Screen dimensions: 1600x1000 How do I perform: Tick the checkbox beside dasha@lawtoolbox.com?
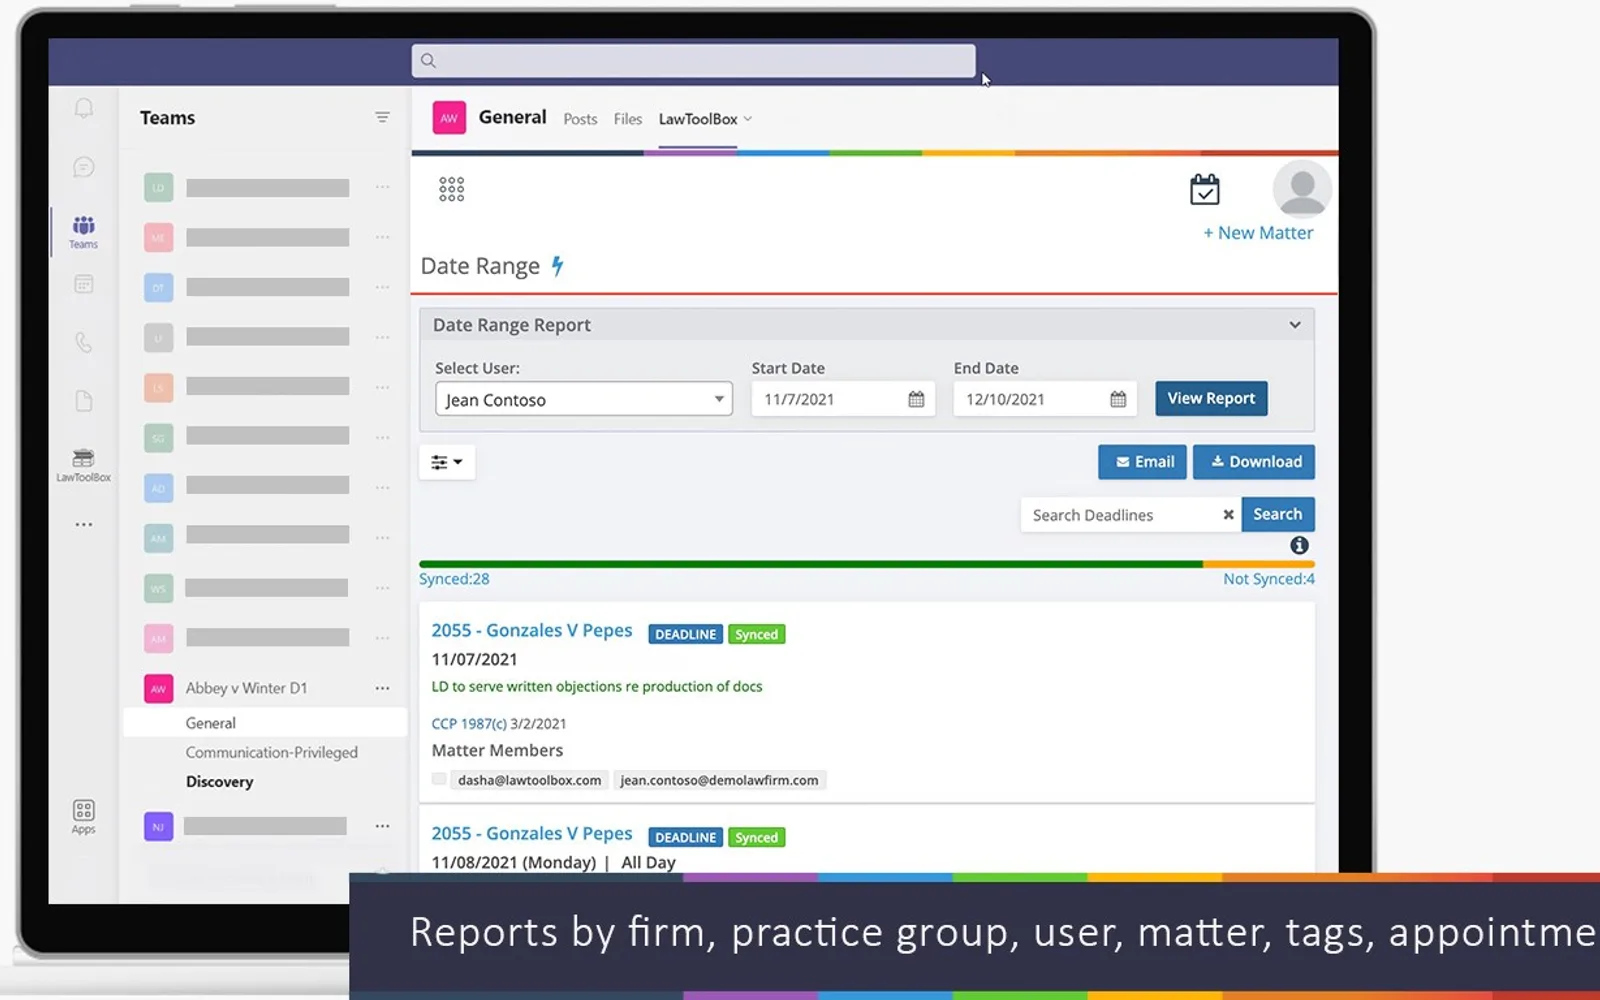pyautogui.click(x=439, y=779)
